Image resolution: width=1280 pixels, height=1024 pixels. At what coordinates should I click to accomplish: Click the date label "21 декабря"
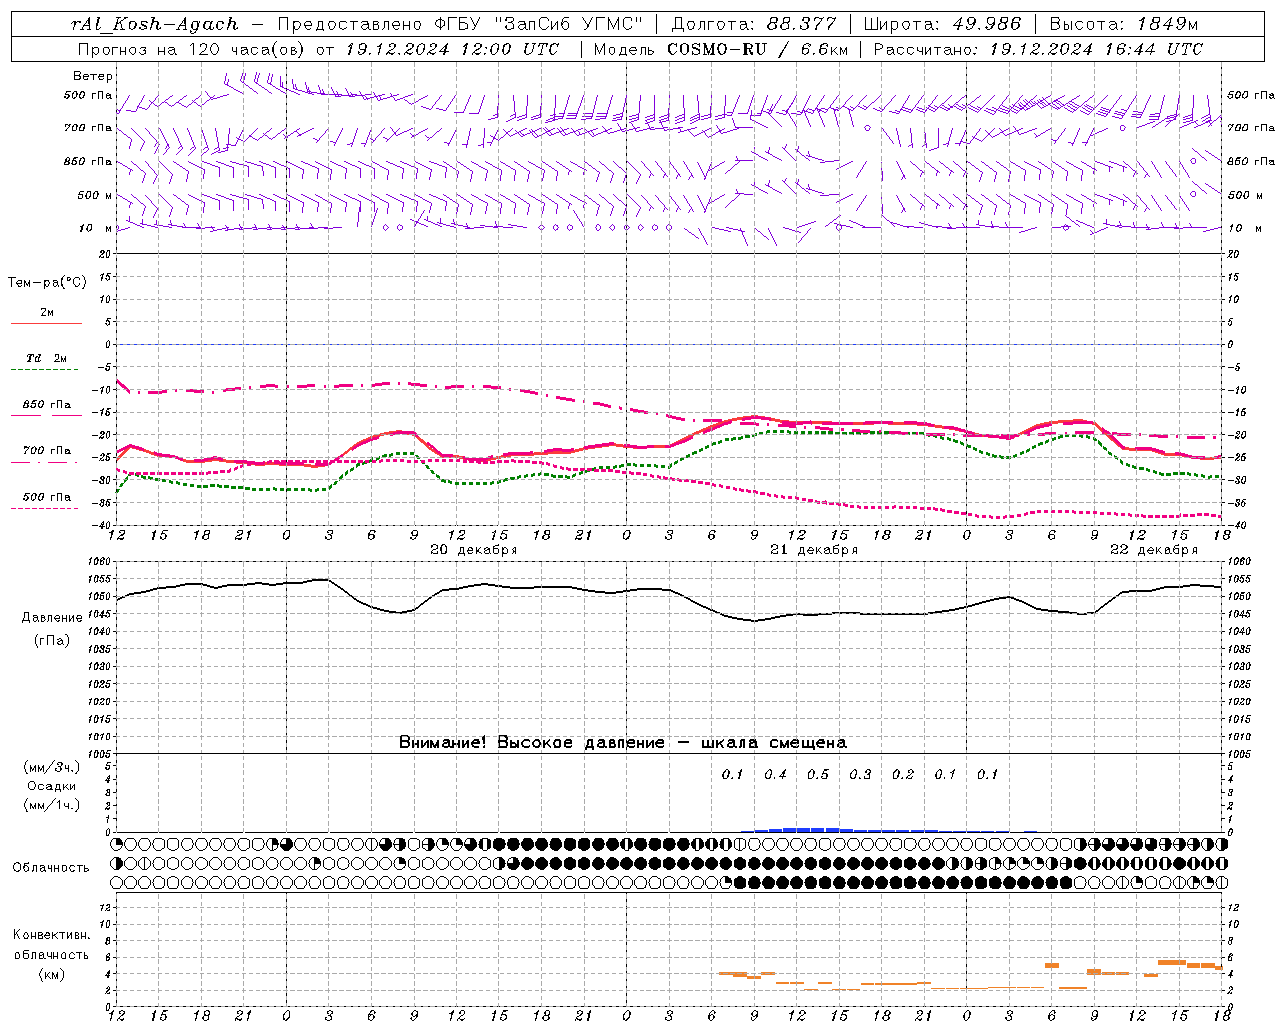tap(814, 549)
